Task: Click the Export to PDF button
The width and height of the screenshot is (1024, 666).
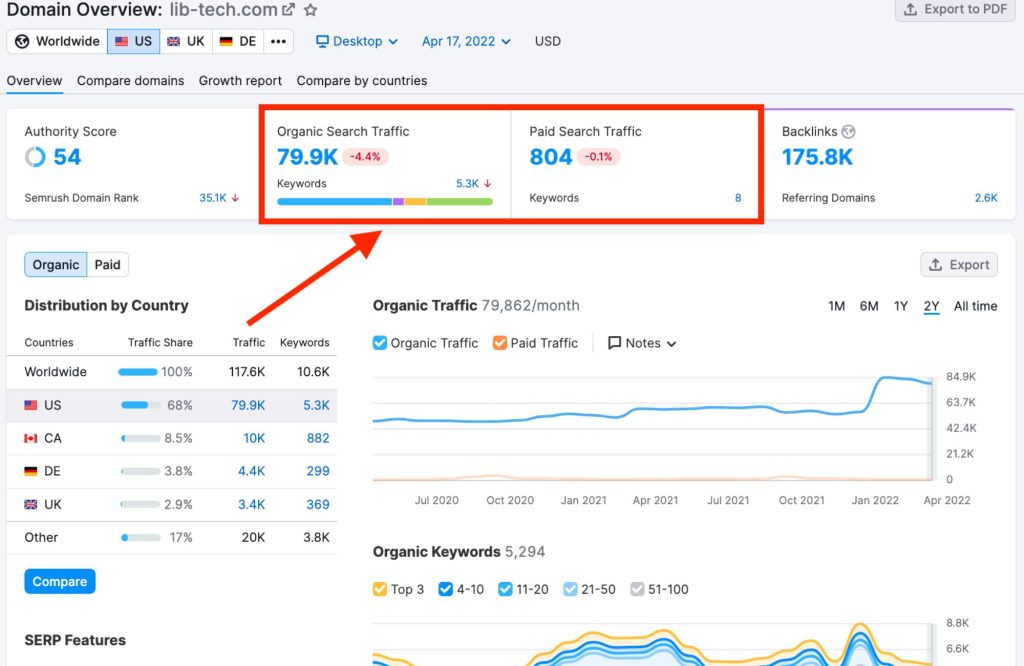Action: [954, 10]
